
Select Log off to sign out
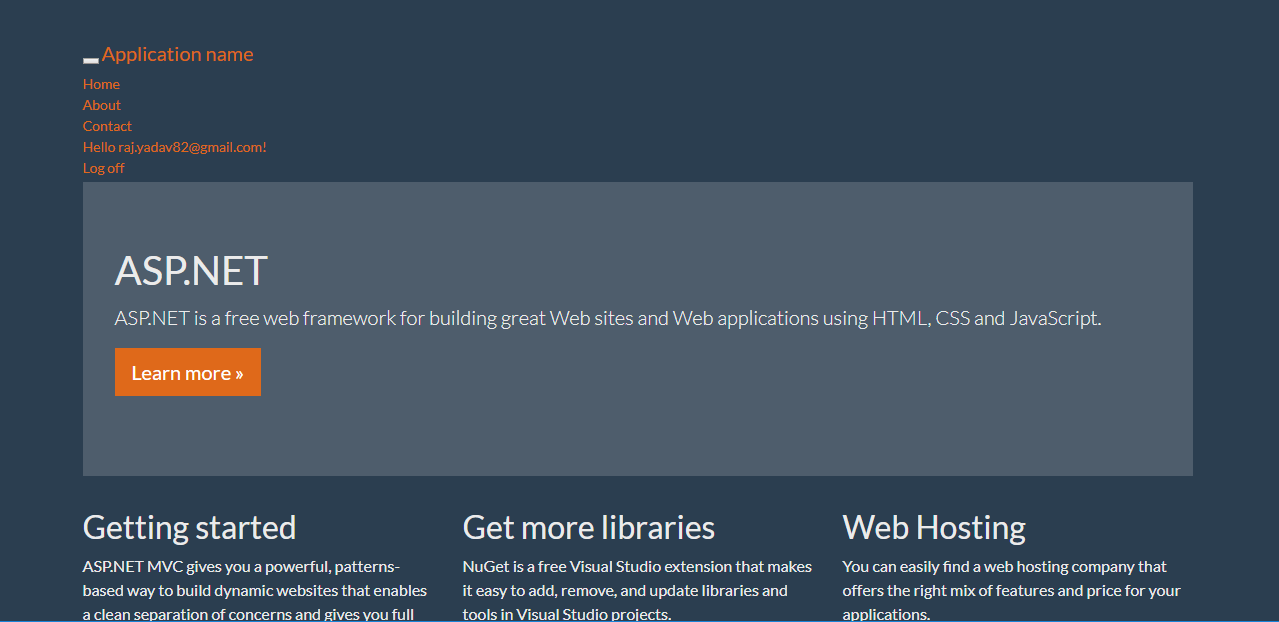pyautogui.click(x=103, y=167)
